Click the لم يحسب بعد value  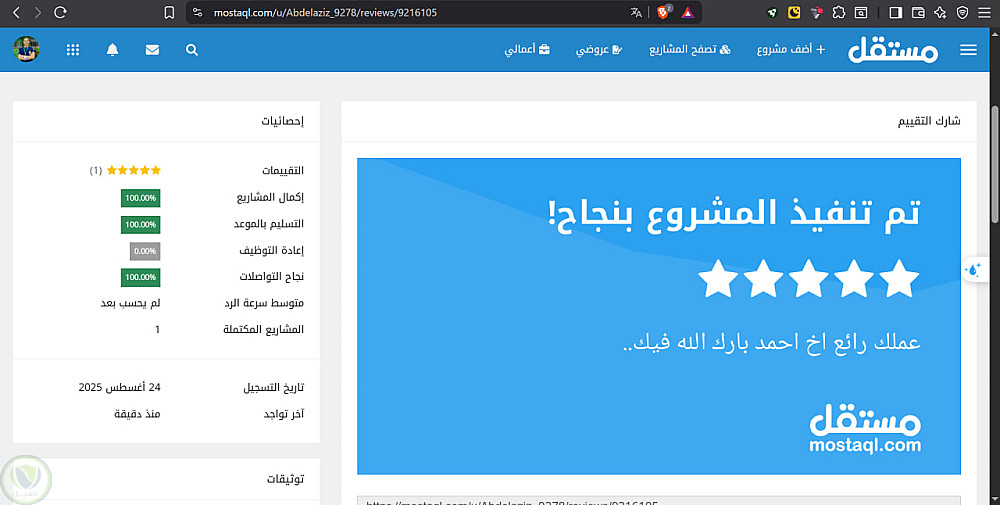[x=130, y=303]
